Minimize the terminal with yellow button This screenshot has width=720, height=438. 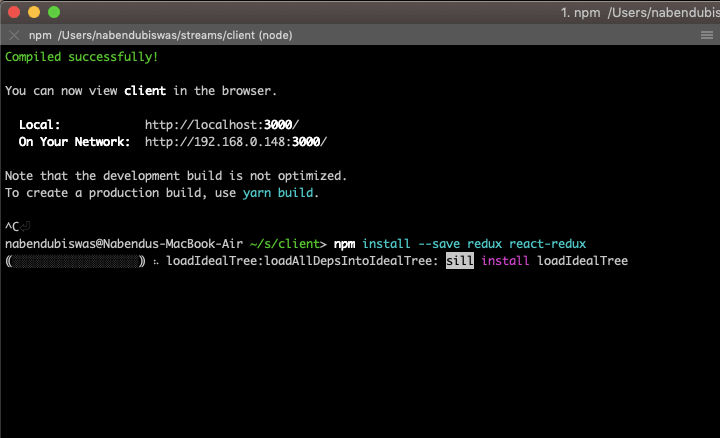[x=34, y=12]
